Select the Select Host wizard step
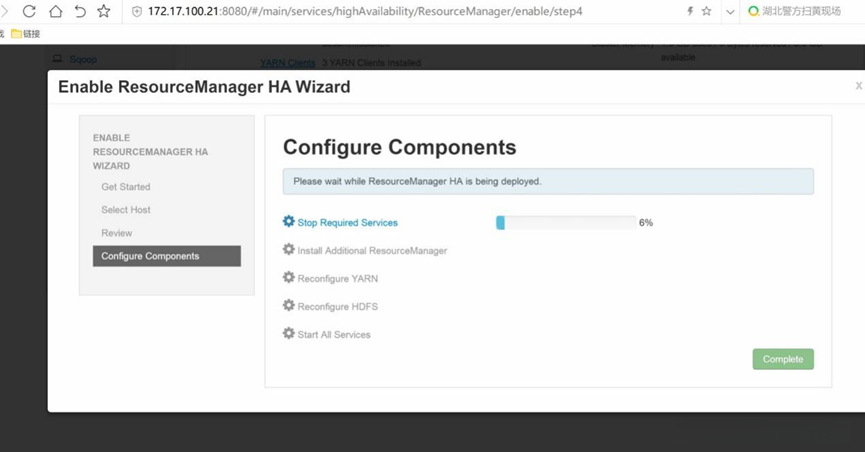 point(127,210)
